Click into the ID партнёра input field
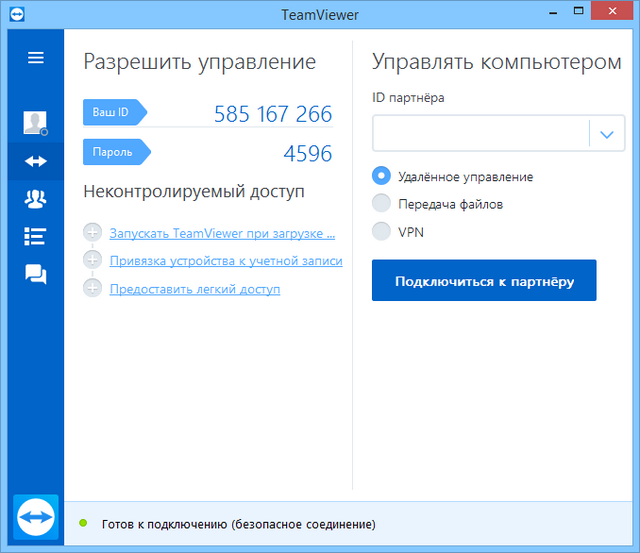 point(480,133)
